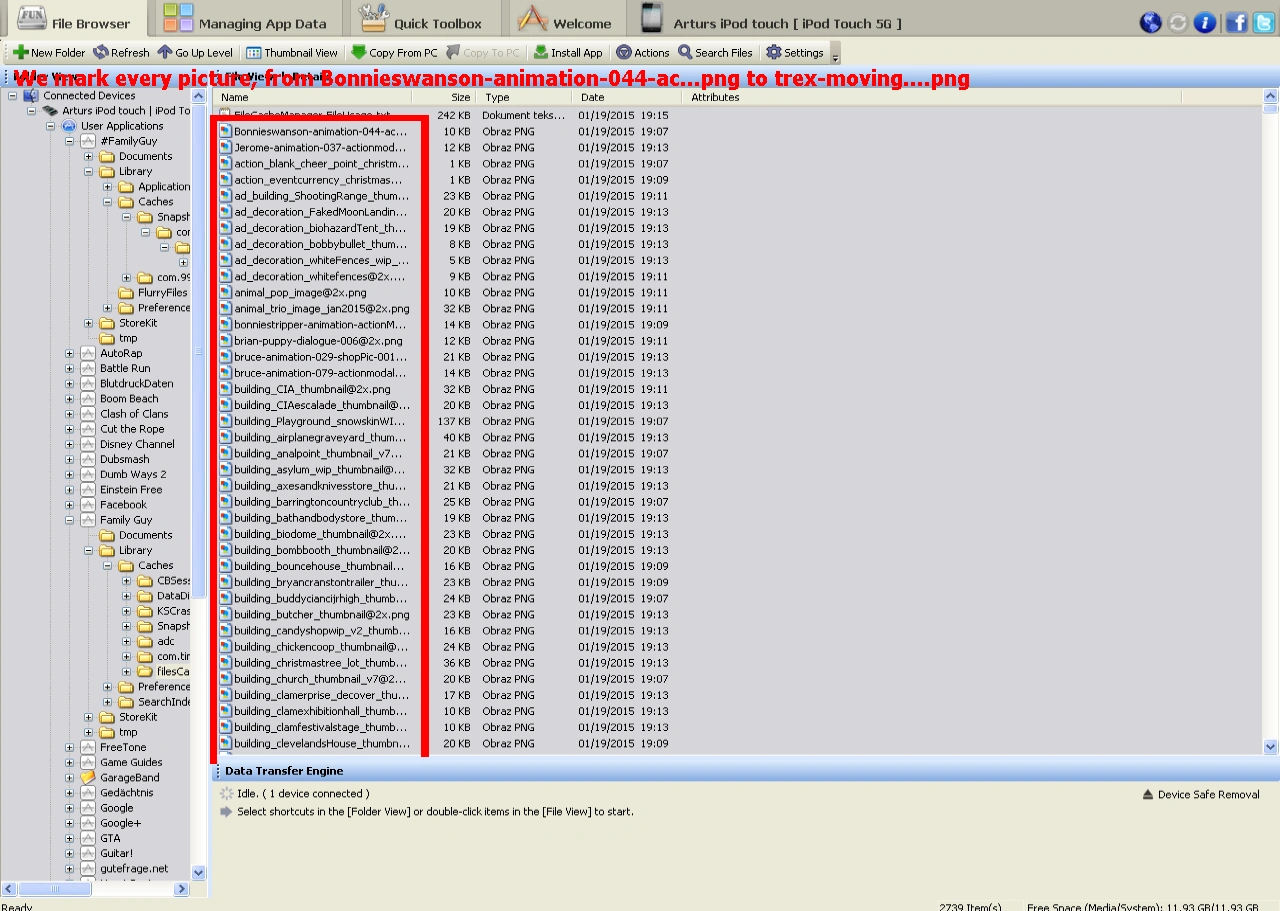This screenshot has height=911, width=1280.
Task: Expand the Boom Beach app node
Action: (70, 399)
